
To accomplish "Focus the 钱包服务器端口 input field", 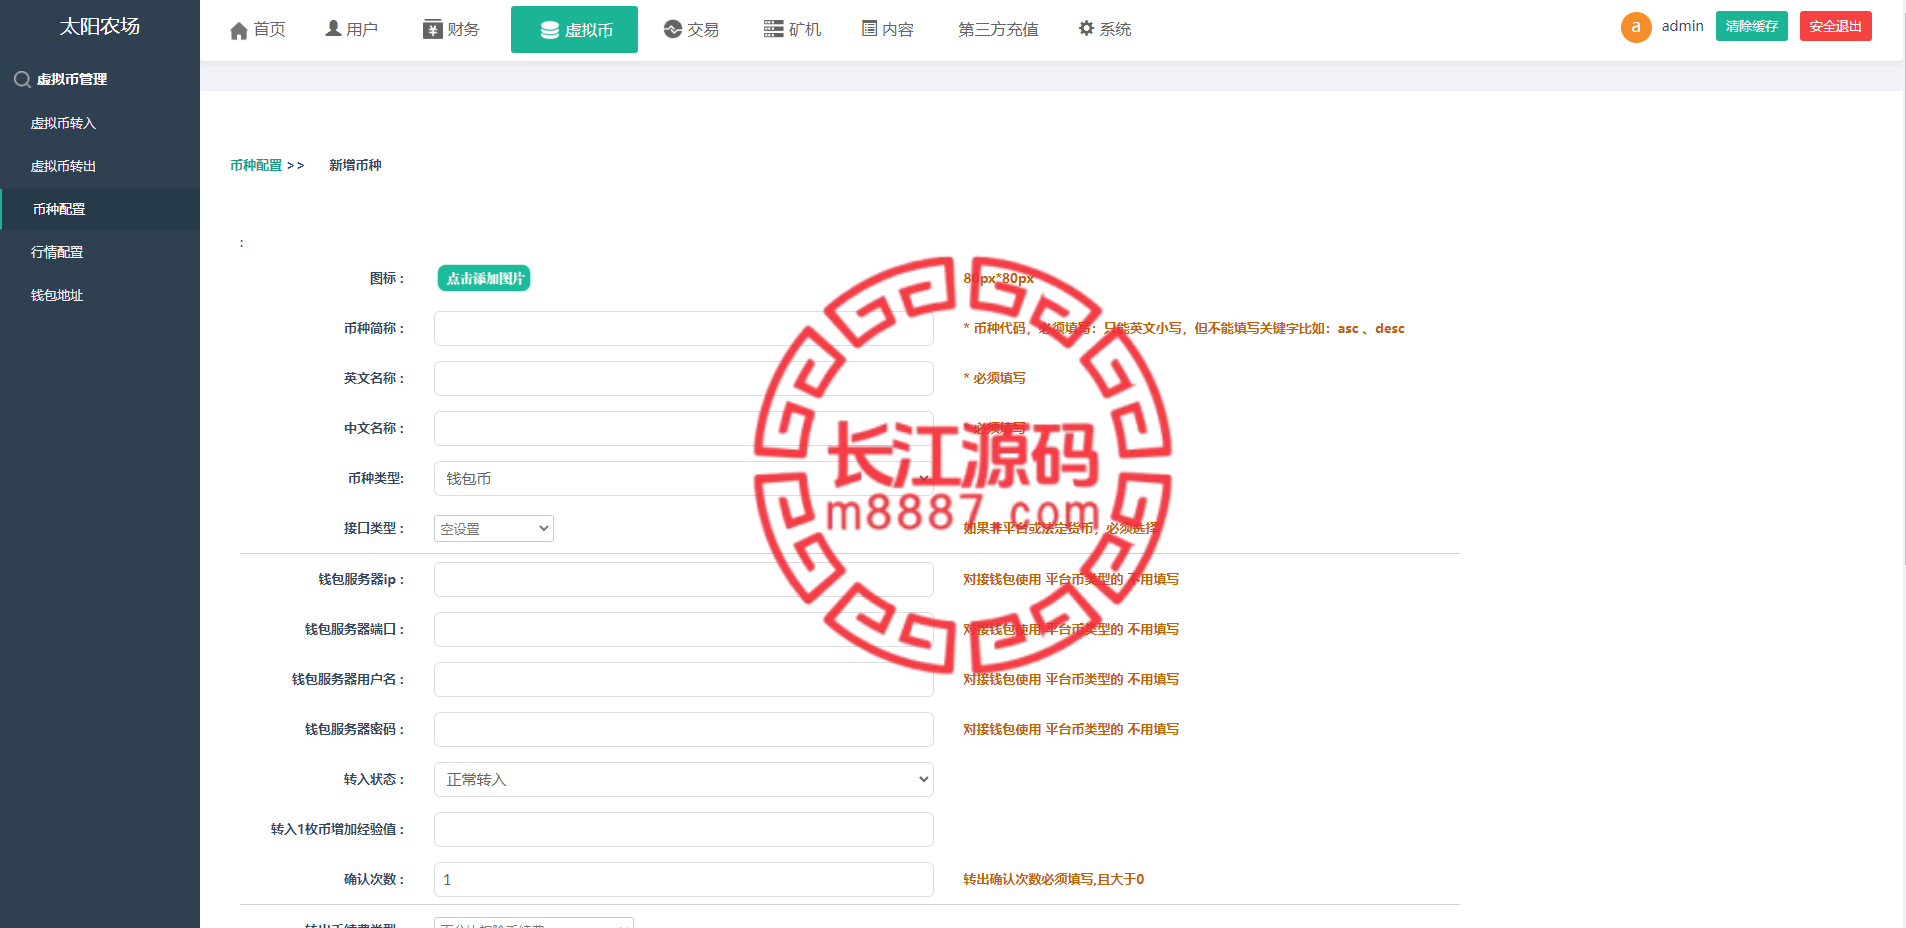I will click(684, 629).
